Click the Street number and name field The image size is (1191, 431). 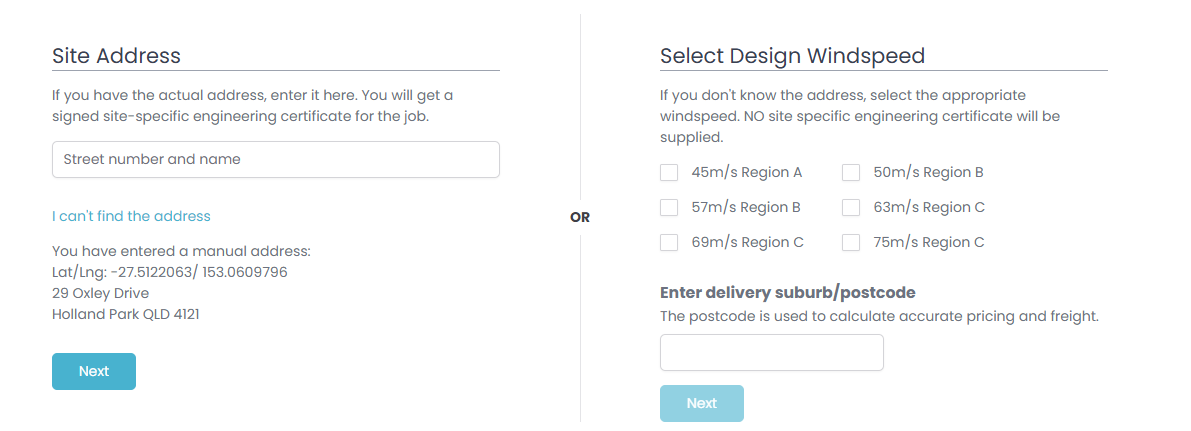275,160
